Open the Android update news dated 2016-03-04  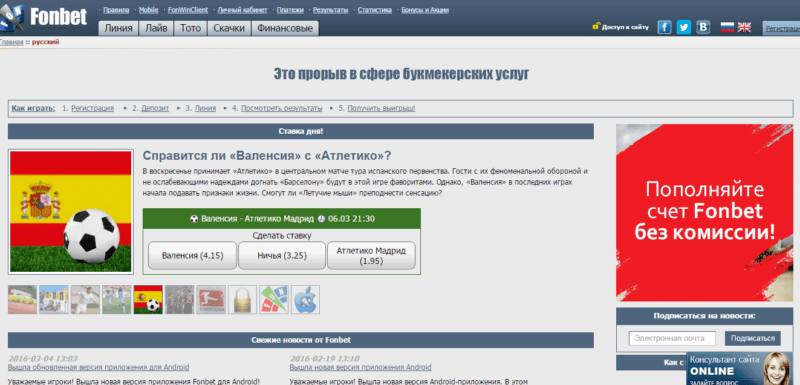[x=98, y=367]
